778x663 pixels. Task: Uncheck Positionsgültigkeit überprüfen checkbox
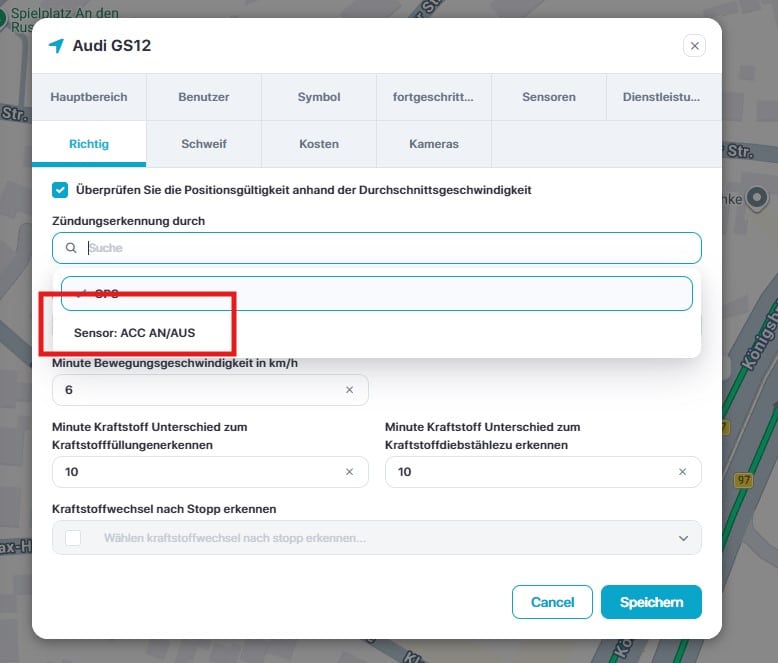[60, 189]
